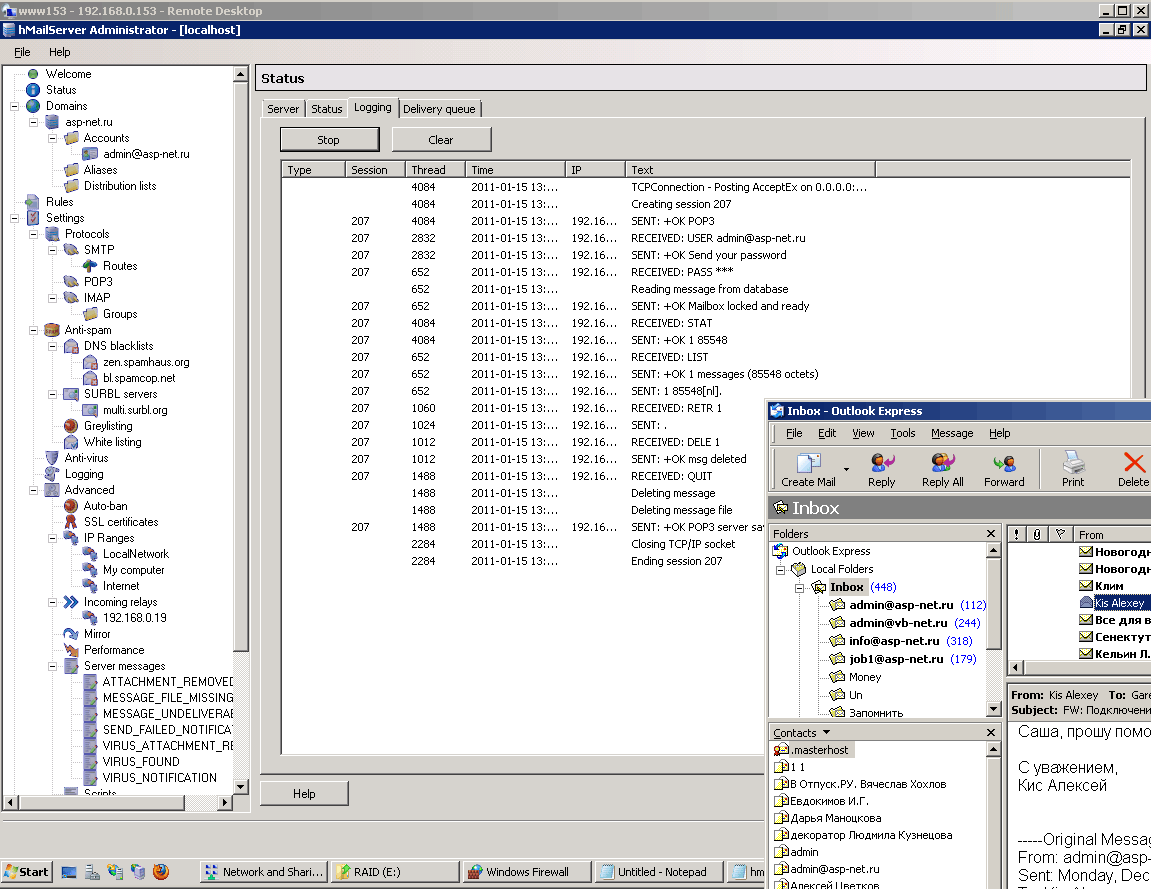The height and width of the screenshot is (889, 1151).
Task: Select the Greylisting icon in Anti-spam tree
Action: [71, 426]
